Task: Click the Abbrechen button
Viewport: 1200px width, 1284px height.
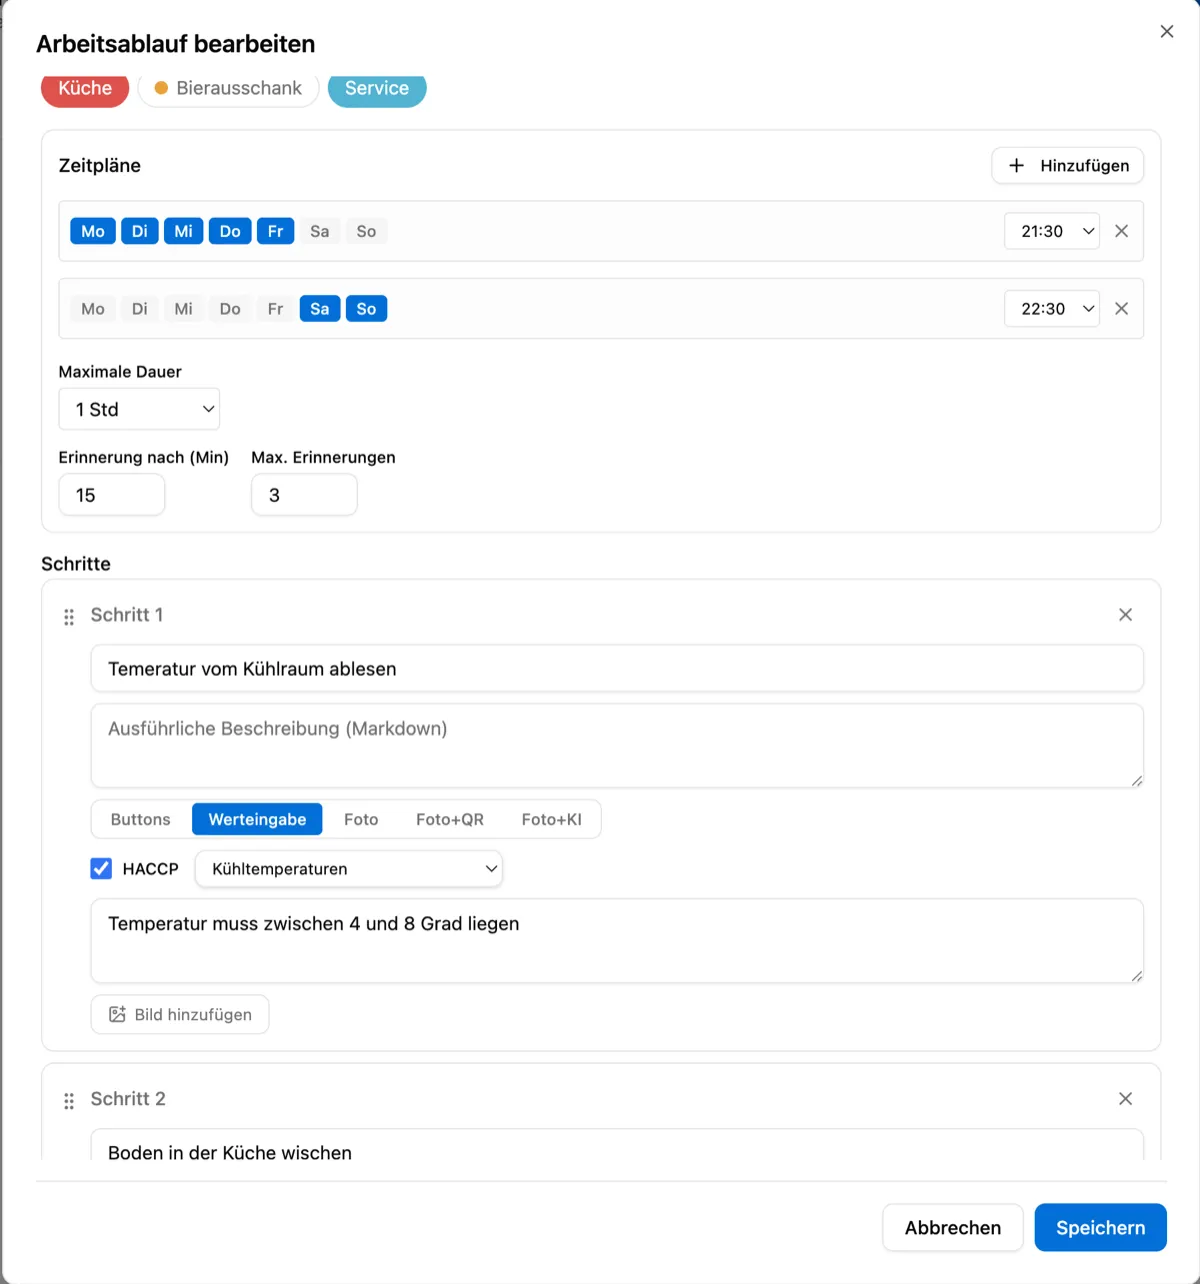Action: click(x=952, y=1227)
